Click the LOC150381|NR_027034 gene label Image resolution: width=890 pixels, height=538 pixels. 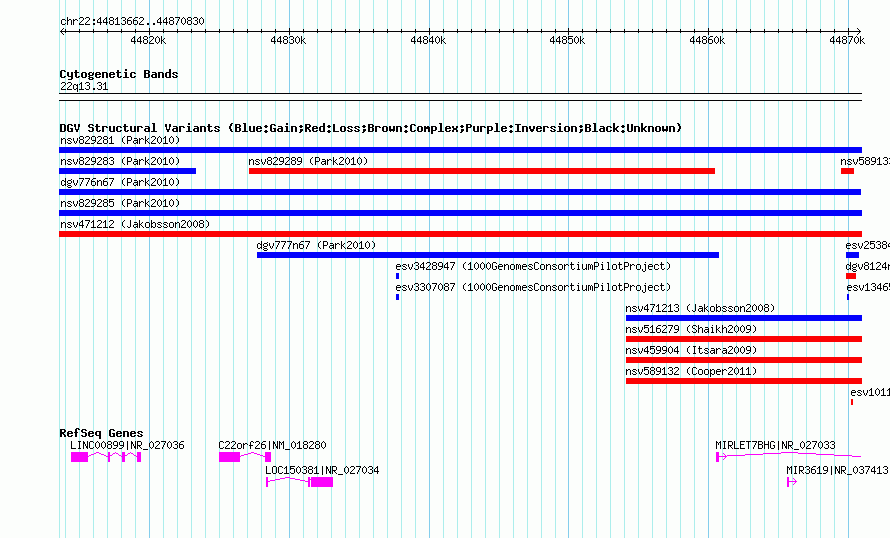322,470
